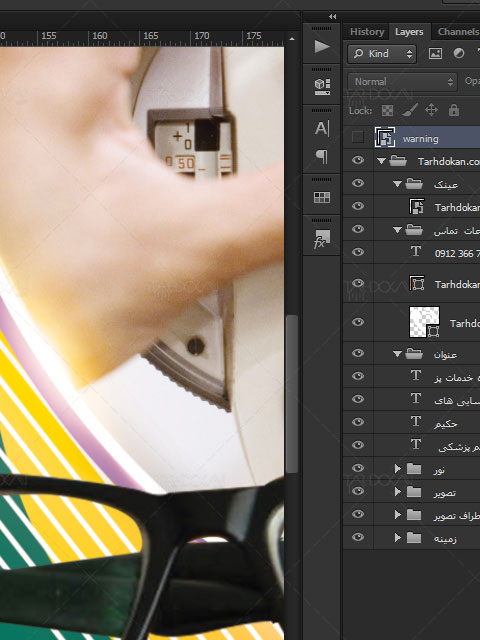Viewport: 480px width, 640px height.
Task: Hide the عنوان group eye icon
Action: pyautogui.click(x=358, y=353)
